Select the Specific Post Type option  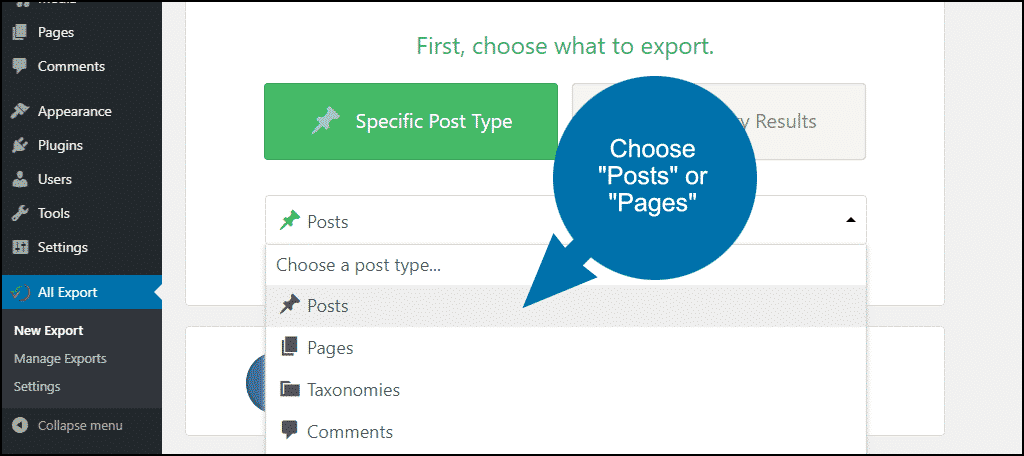[x=411, y=122]
